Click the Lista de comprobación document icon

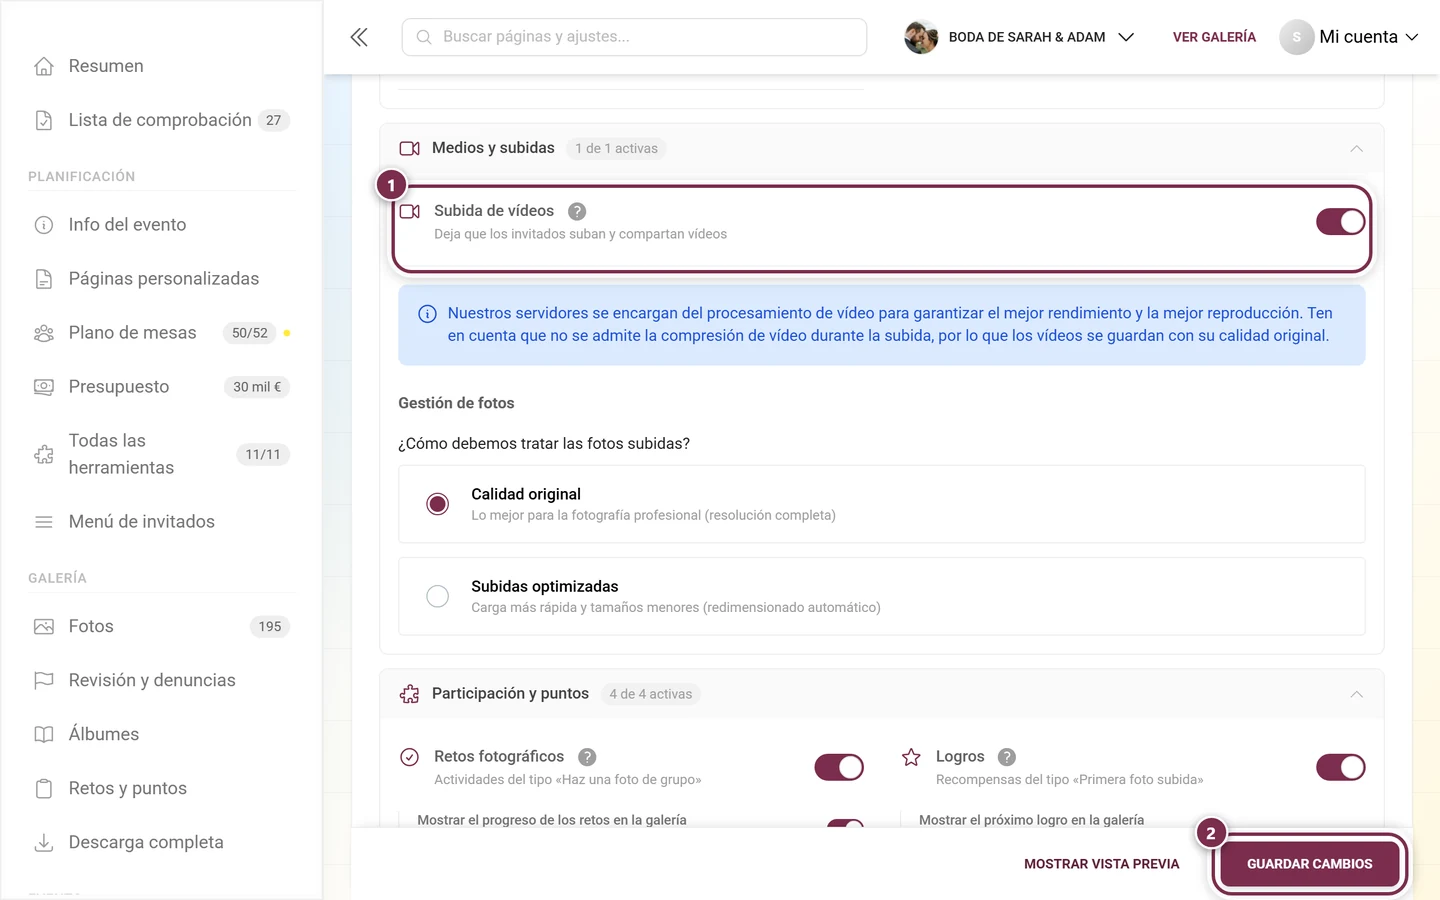coord(44,120)
